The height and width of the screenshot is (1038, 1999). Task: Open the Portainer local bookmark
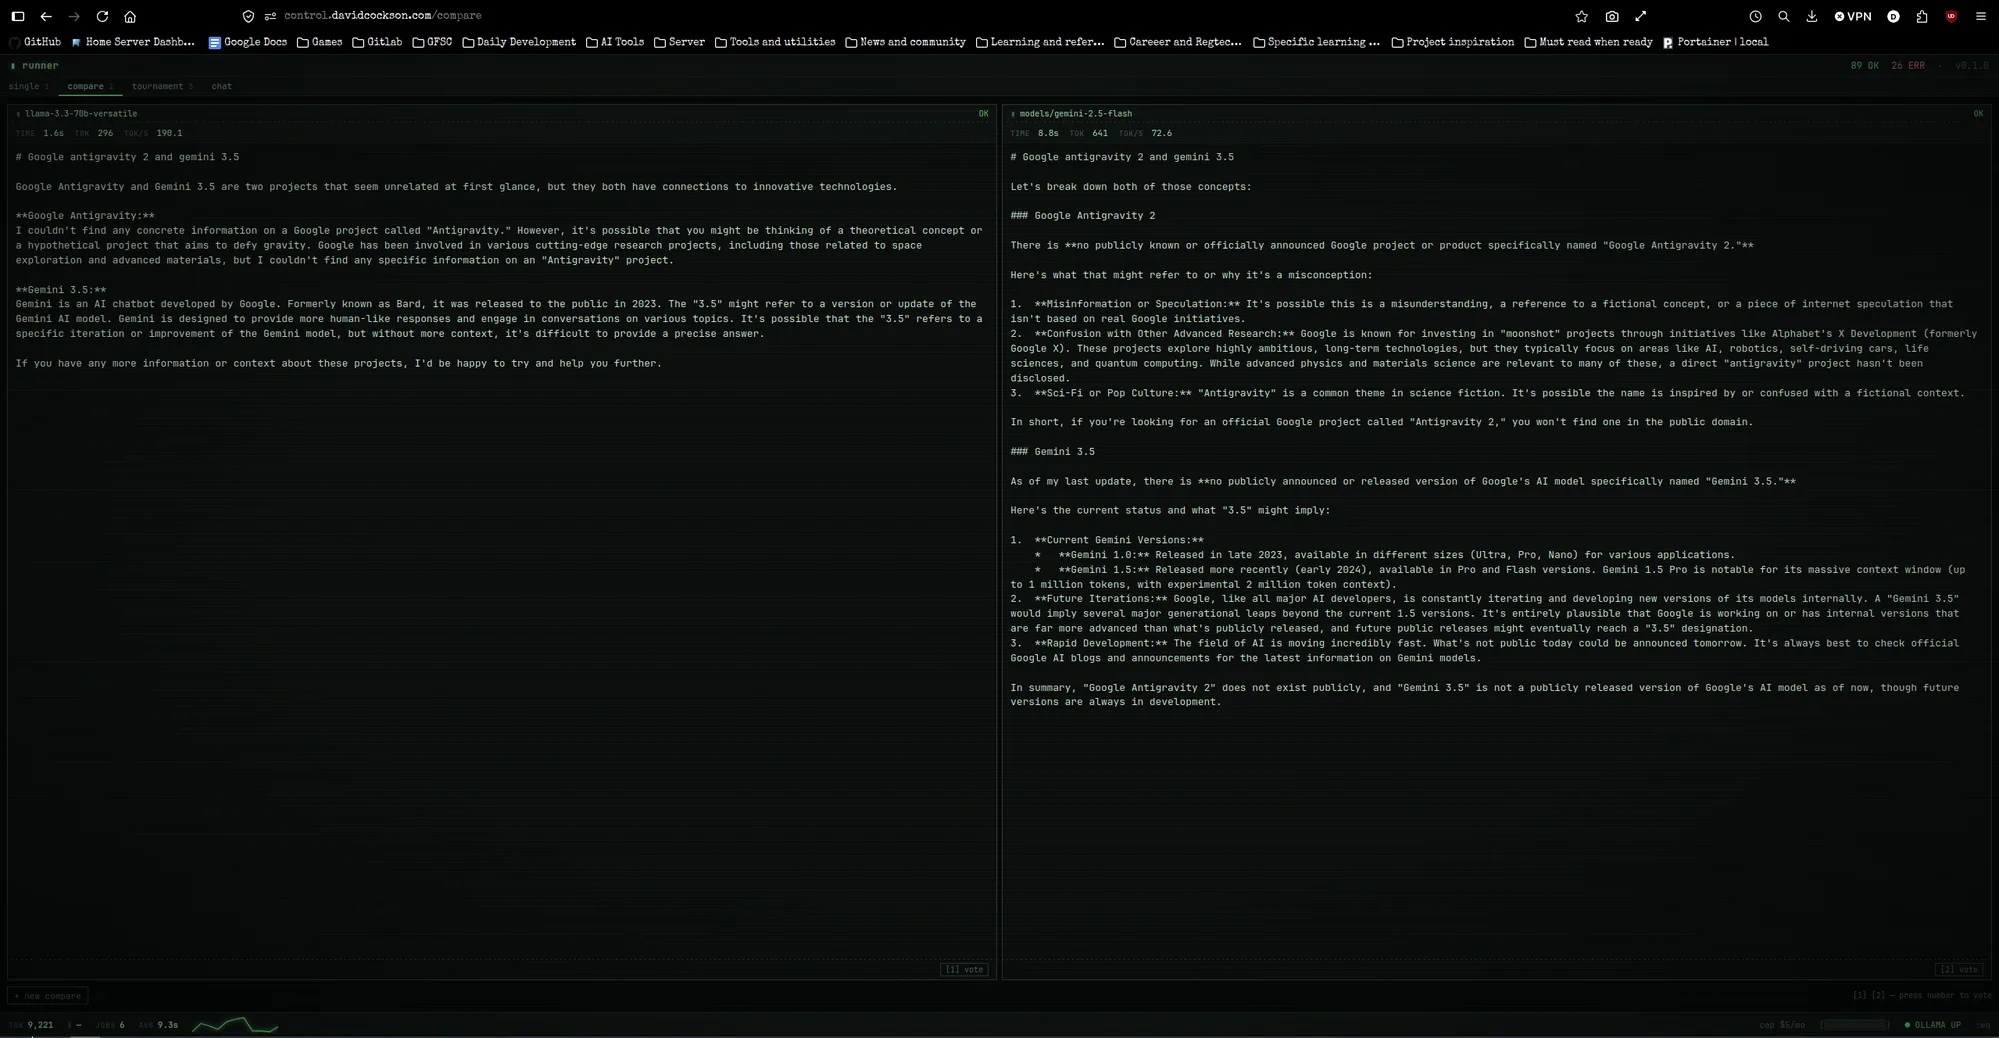1715,42
